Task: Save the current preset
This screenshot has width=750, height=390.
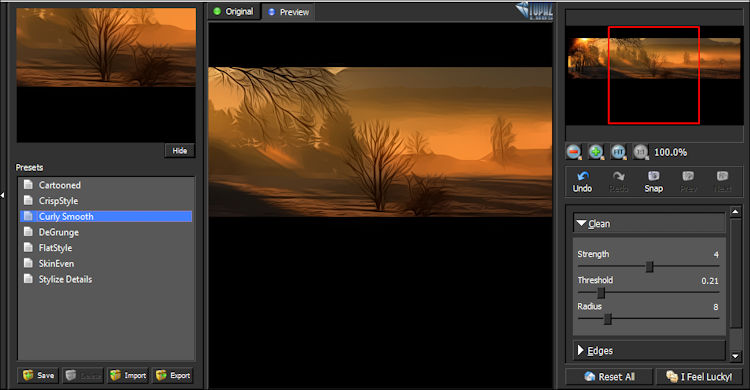Action: click(38, 376)
